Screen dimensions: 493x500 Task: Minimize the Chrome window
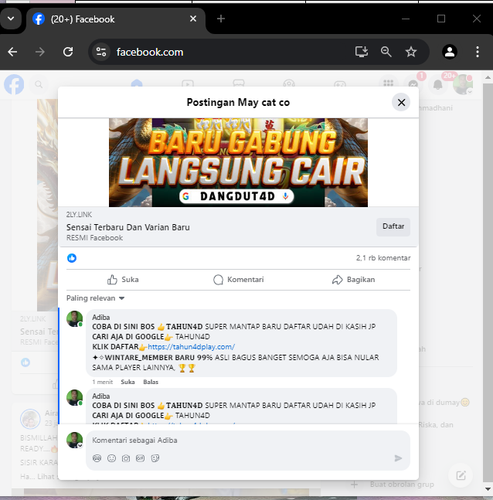[x=406, y=19]
